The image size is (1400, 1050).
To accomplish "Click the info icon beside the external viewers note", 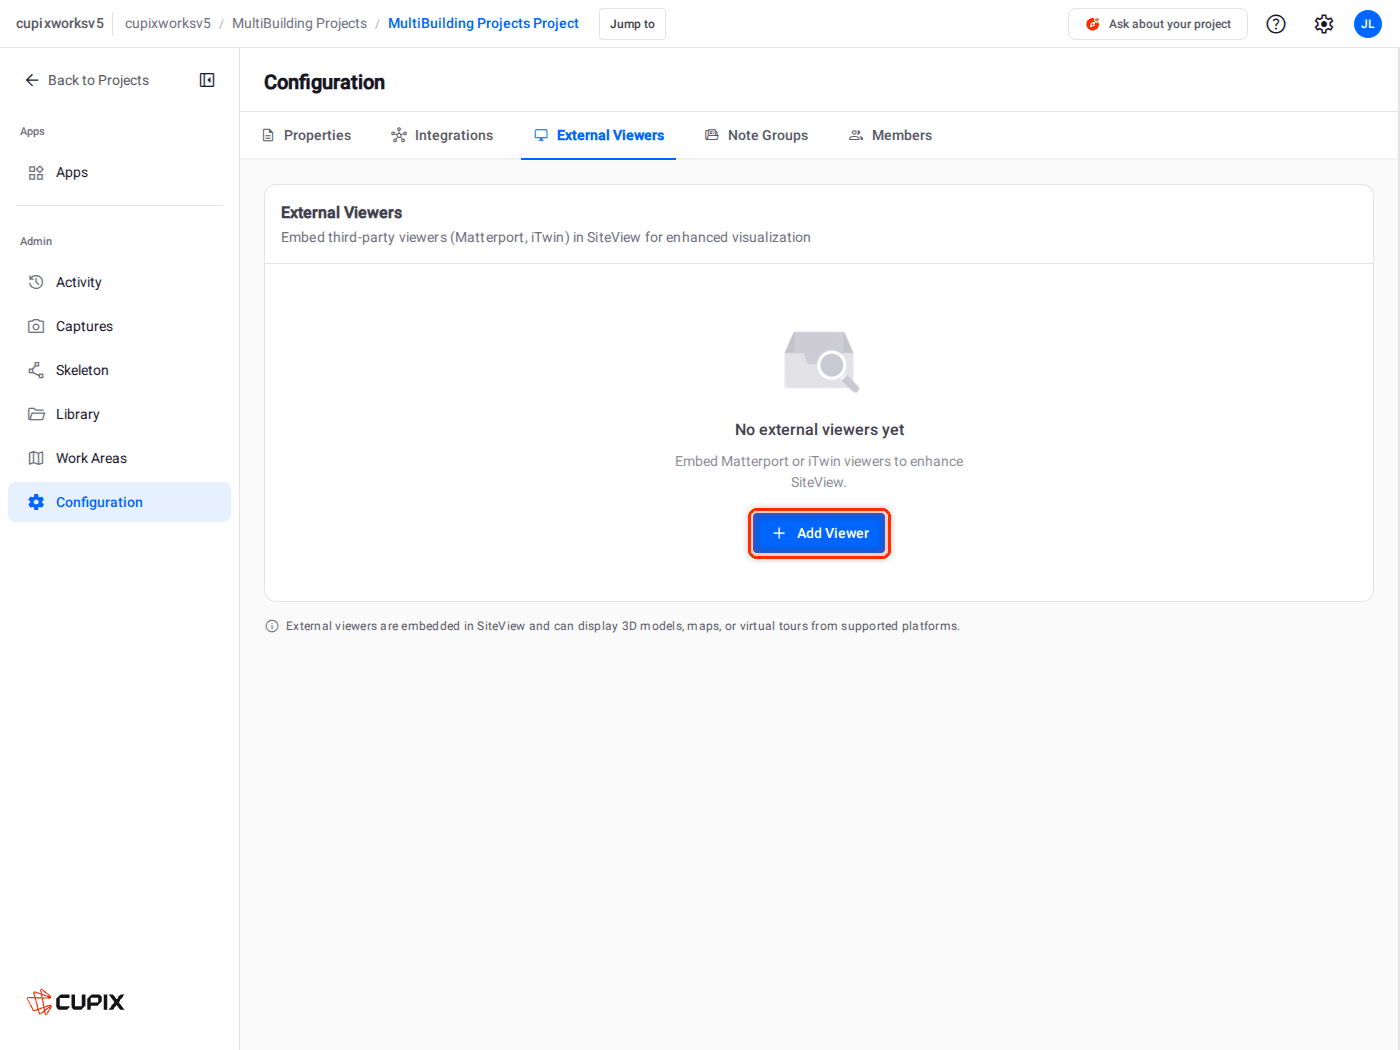I will tap(272, 626).
